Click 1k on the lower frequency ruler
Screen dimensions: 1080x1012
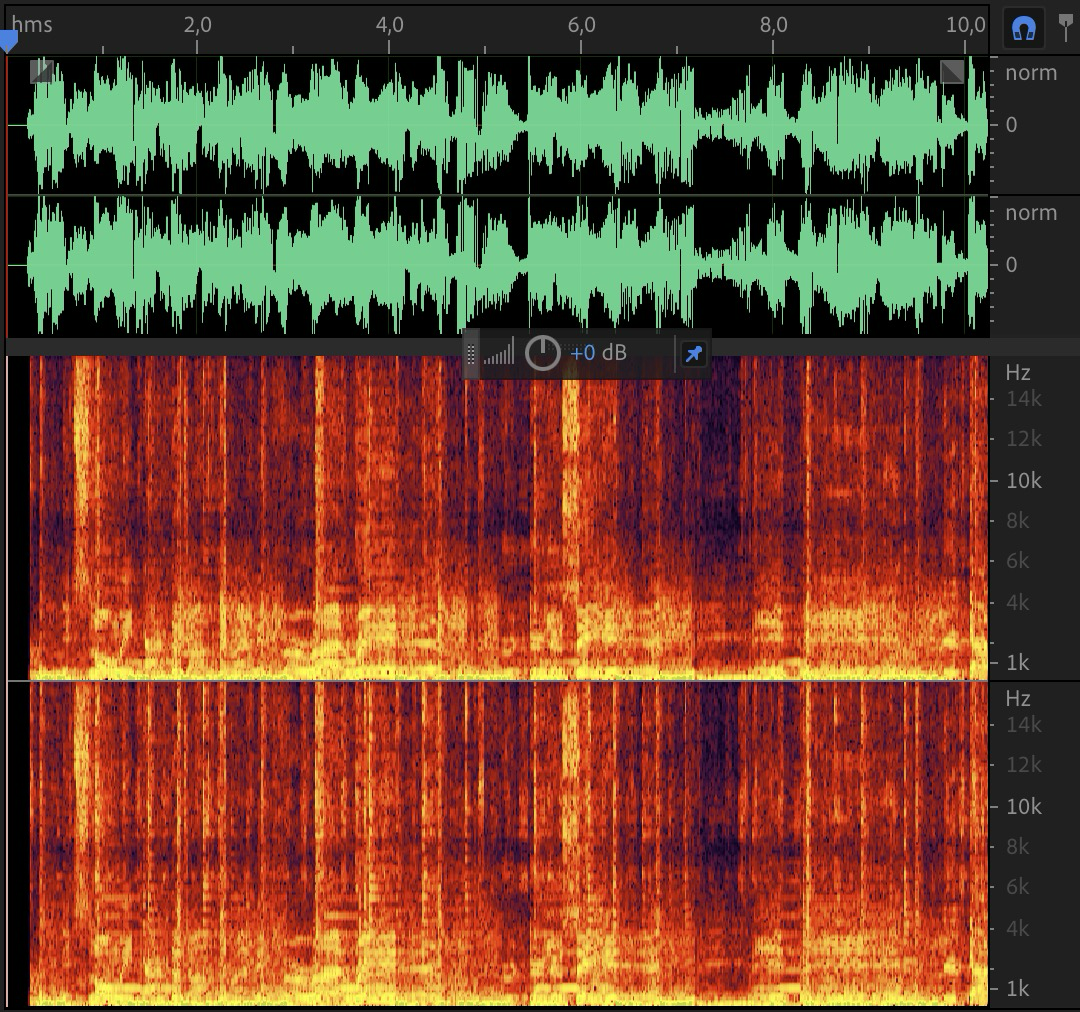point(1017,989)
